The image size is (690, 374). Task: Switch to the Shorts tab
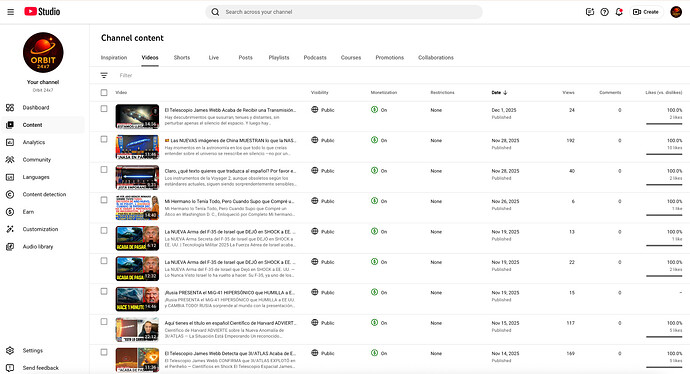pyautogui.click(x=182, y=58)
